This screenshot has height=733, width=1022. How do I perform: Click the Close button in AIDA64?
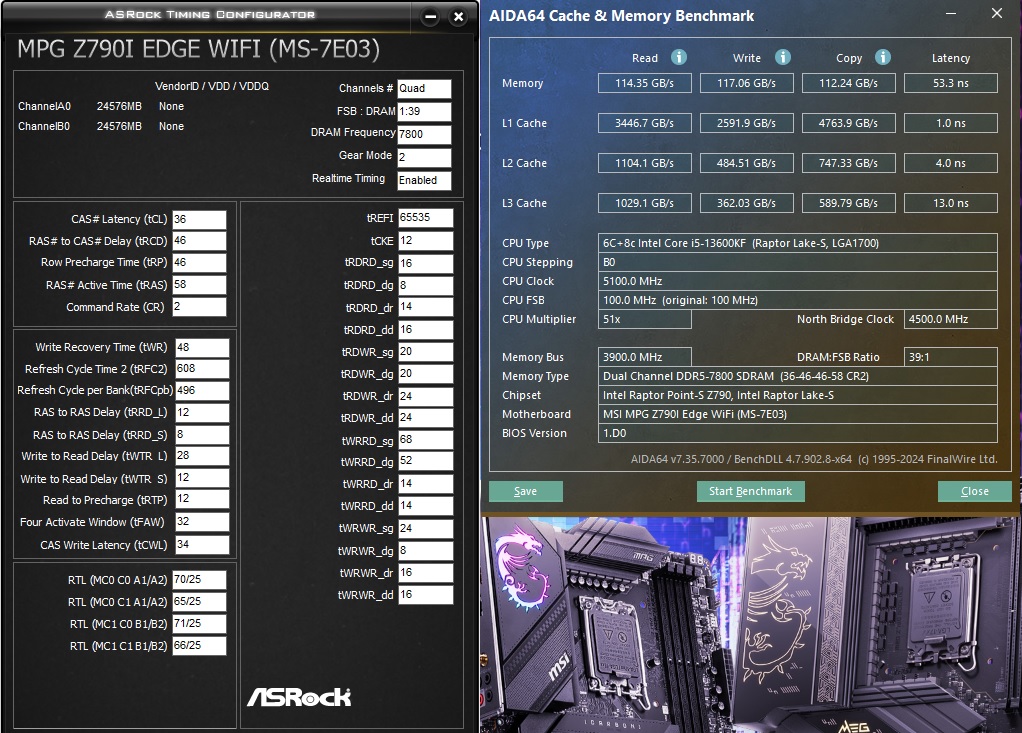(x=974, y=491)
